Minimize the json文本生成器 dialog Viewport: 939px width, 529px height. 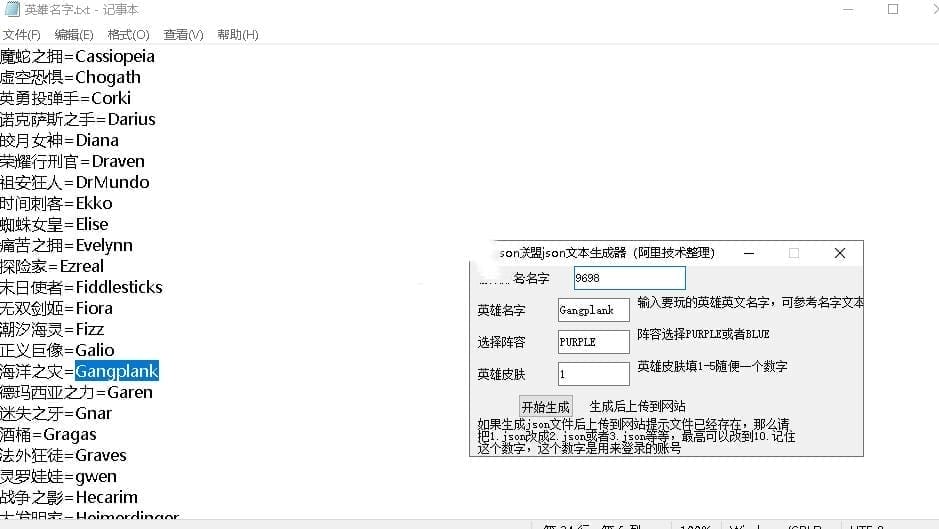[x=749, y=253]
